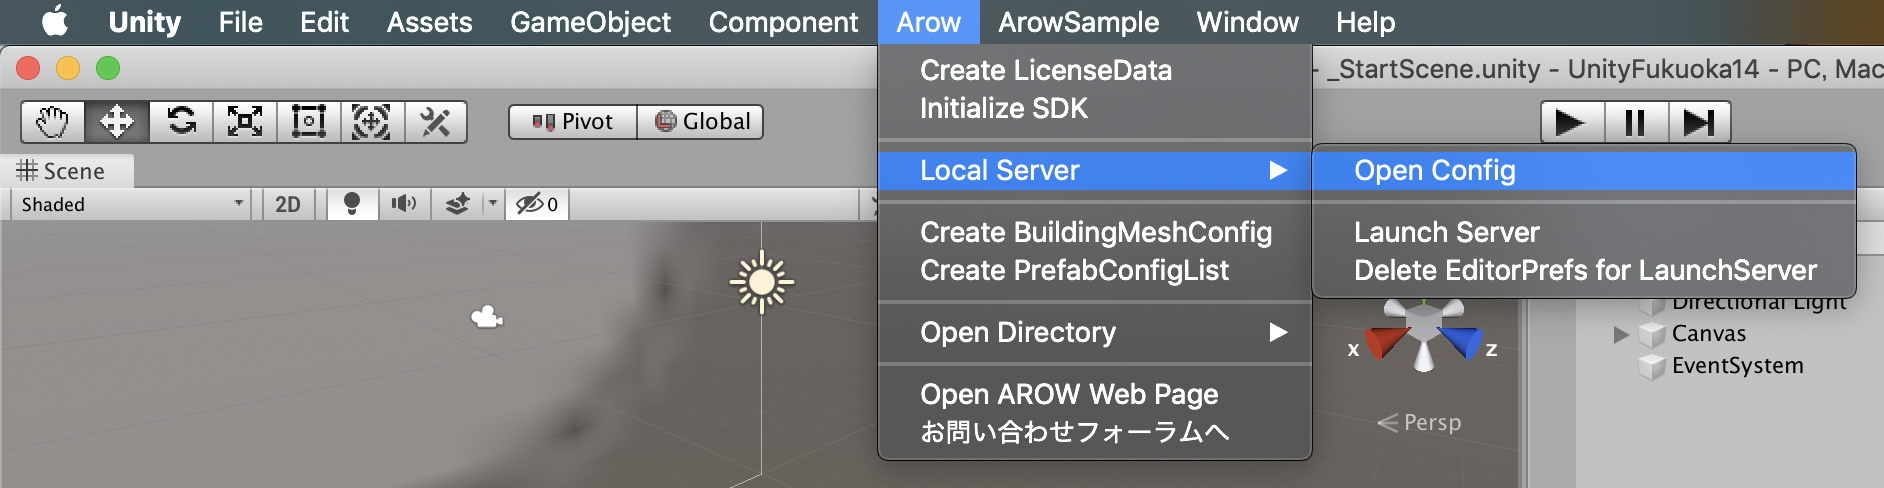The width and height of the screenshot is (1884, 488).
Task: Open the Unity menu
Action: point(145,22)
